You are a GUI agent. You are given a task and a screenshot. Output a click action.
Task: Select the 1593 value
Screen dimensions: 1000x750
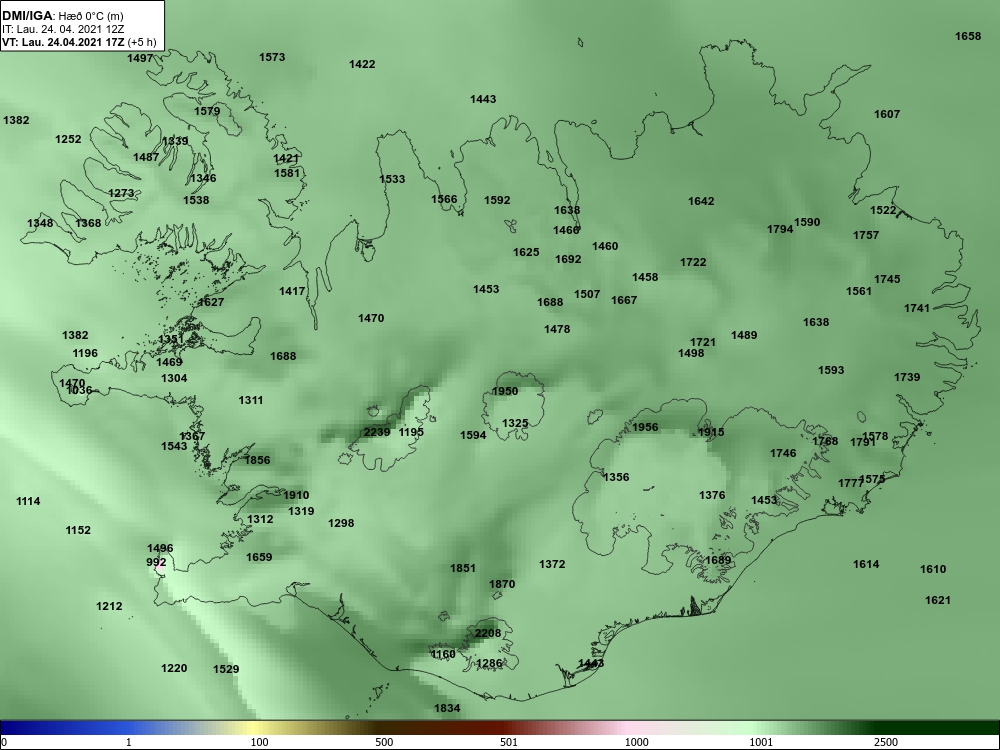point(831,371)
